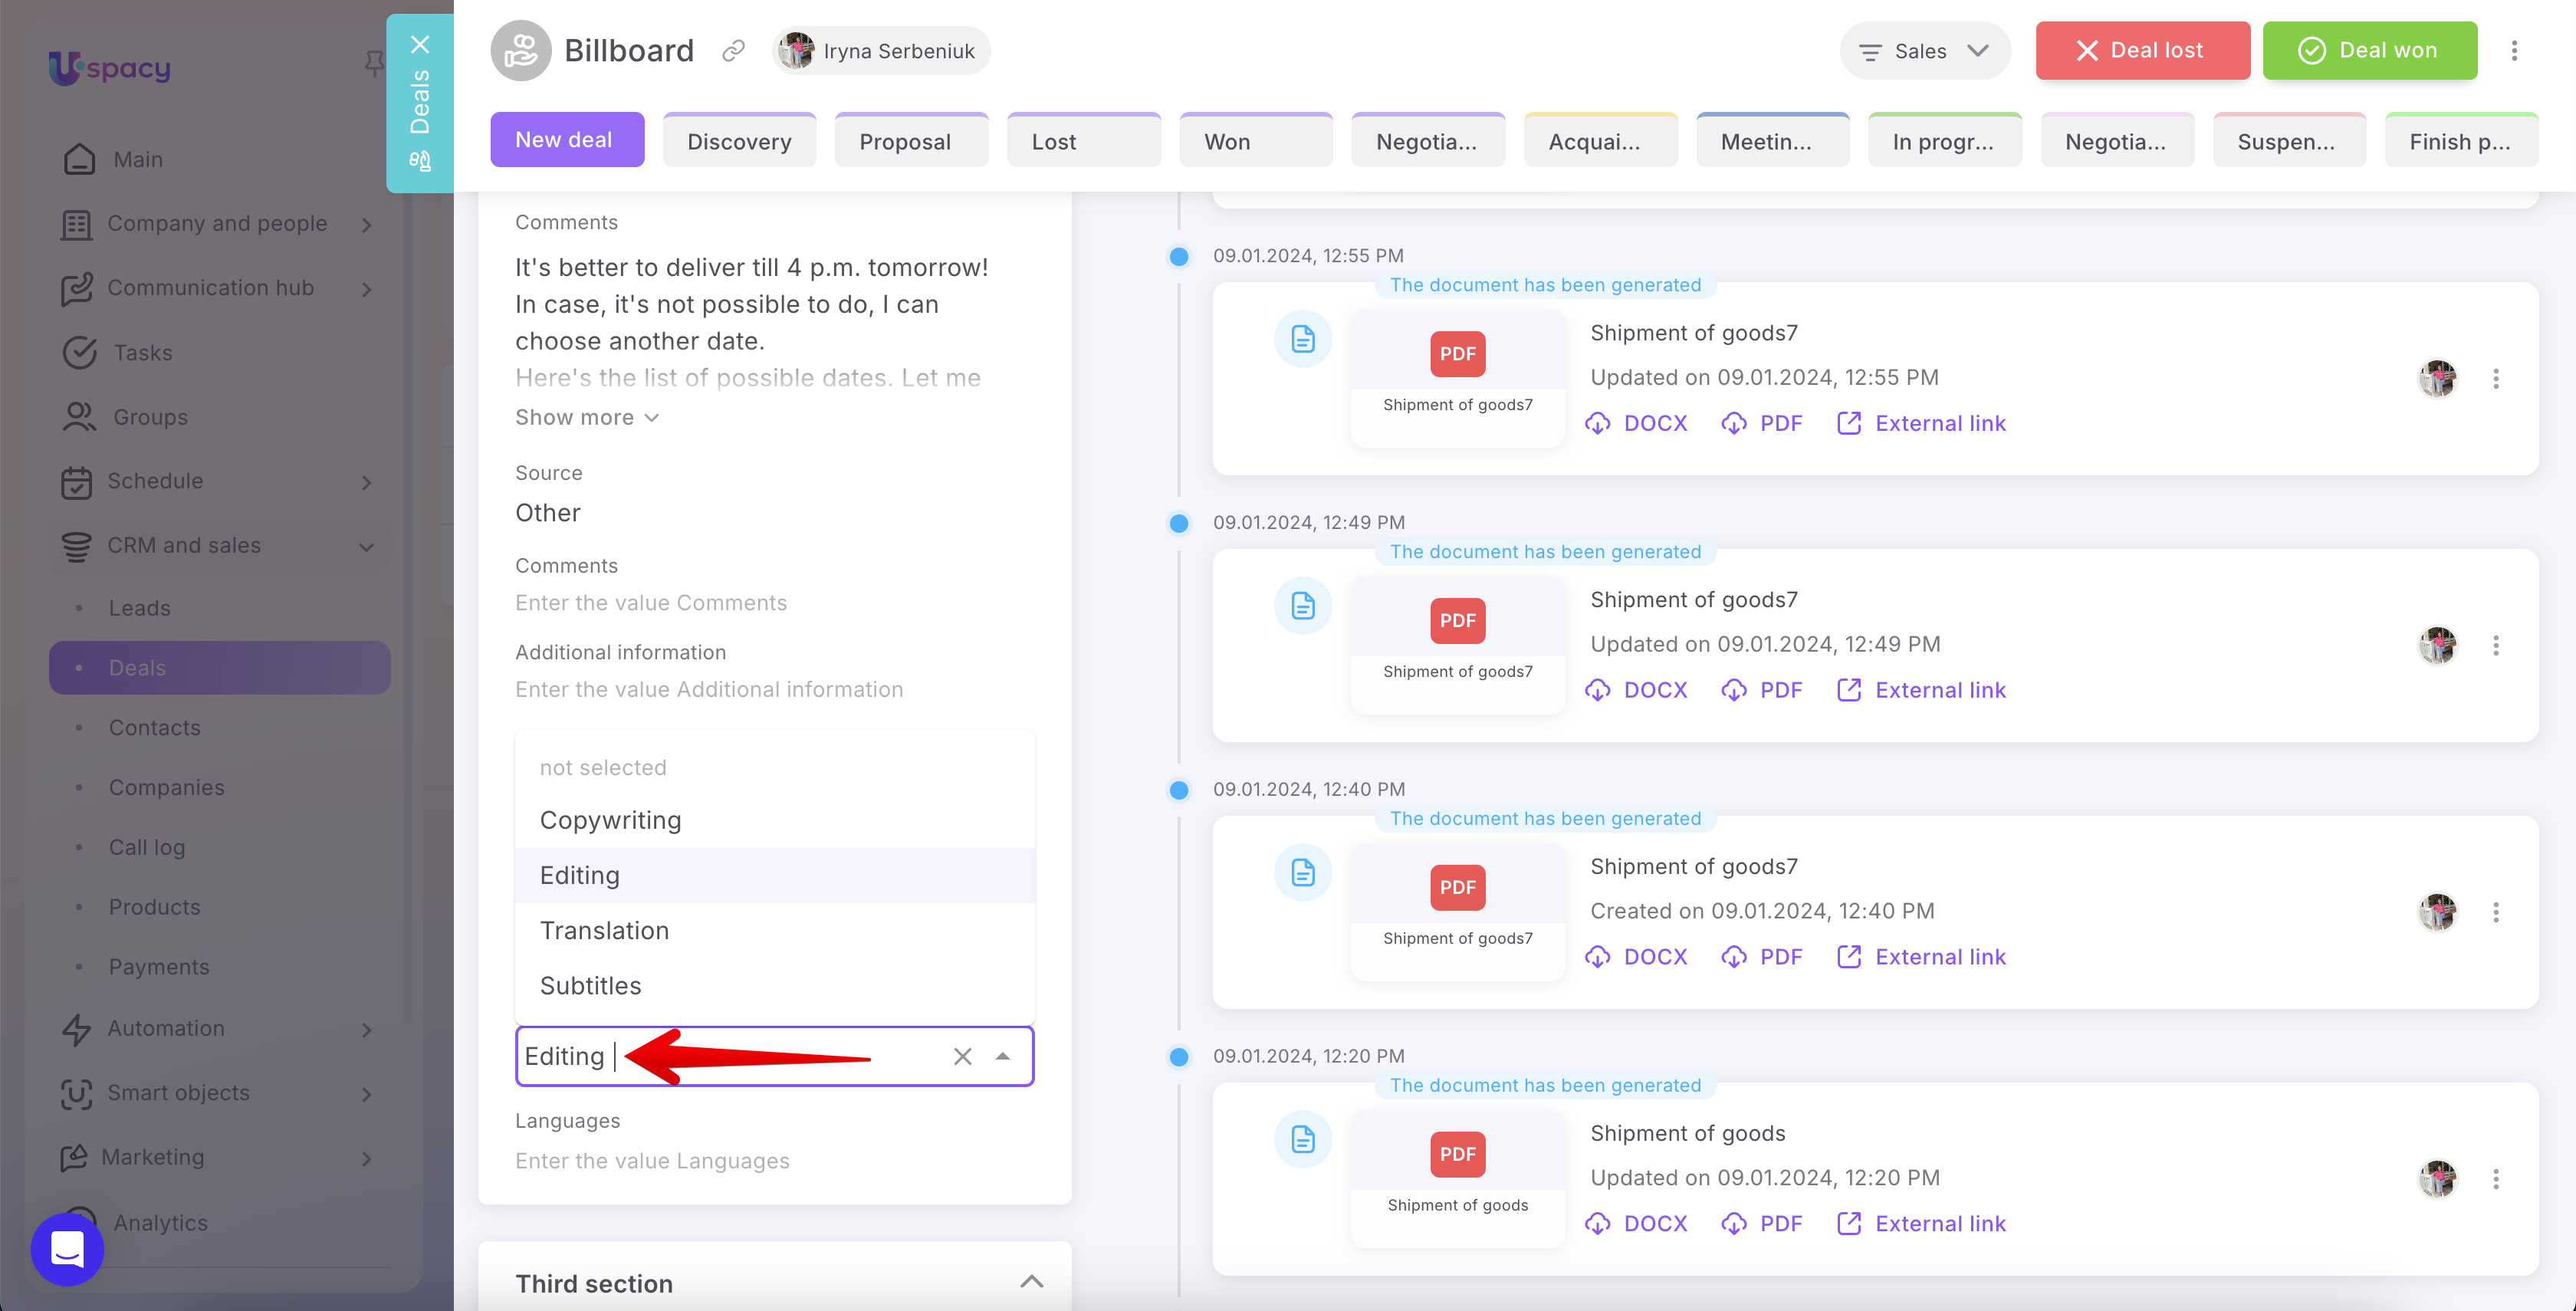
Task: Collapse the Third section
Action: (x=1031, y=1283)
